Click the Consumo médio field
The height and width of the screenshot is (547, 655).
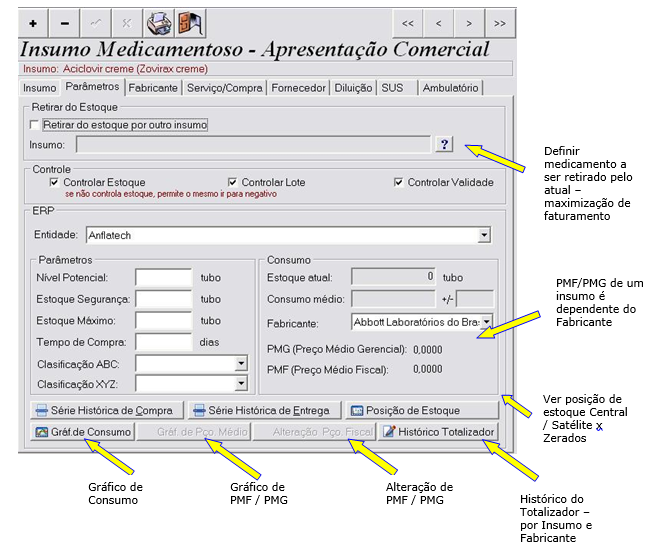coord(393,299)
